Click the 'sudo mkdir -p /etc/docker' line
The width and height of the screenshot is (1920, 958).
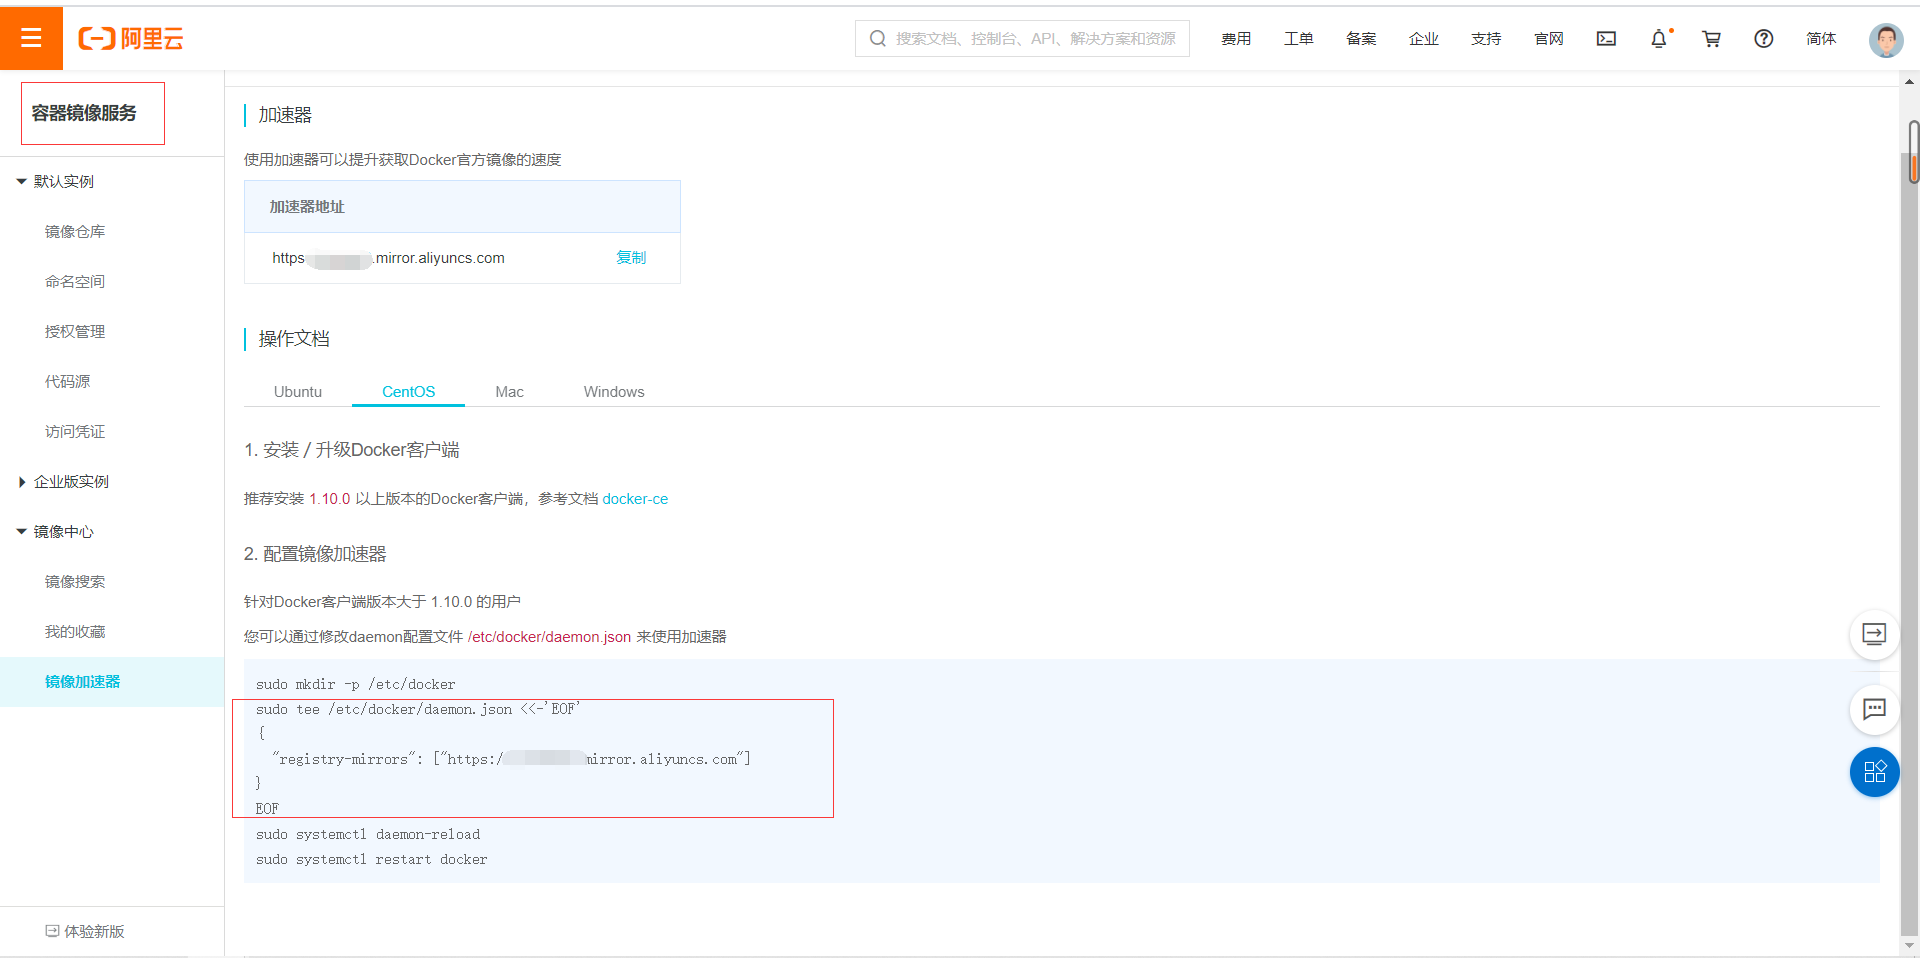(356, 685)
